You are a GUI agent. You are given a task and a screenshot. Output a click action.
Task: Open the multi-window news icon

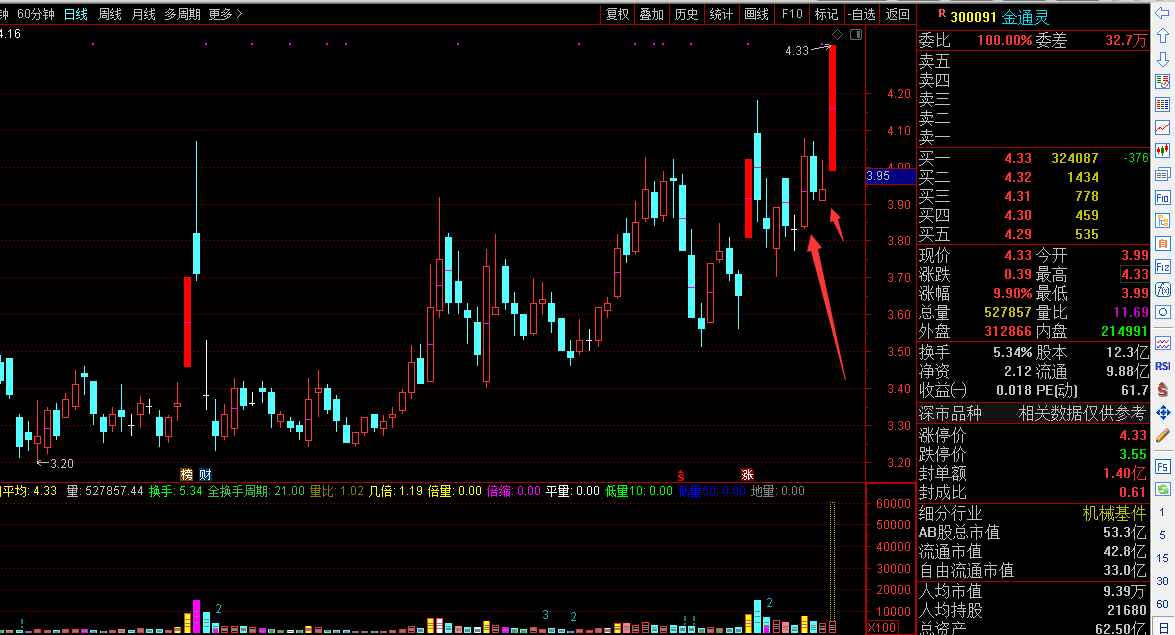tap(1162, 175)
